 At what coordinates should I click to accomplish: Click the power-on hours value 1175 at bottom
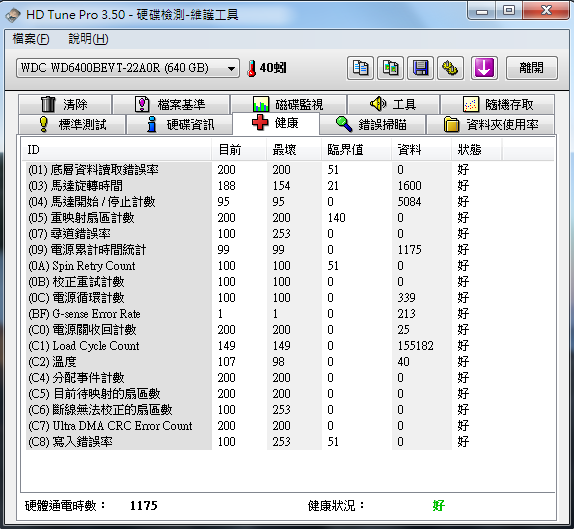[144, 506]
